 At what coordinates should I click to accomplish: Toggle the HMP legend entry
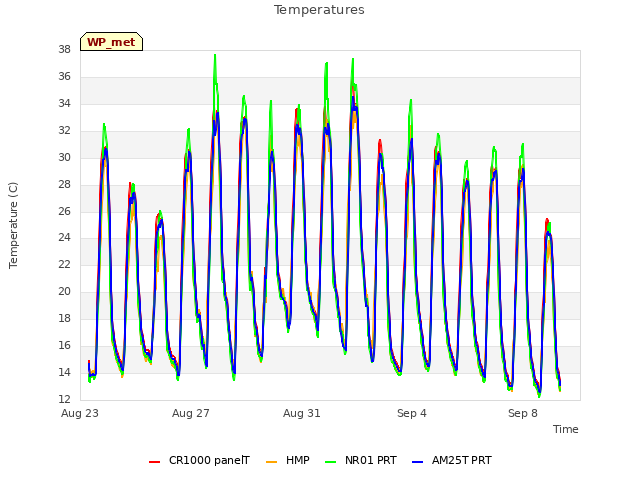point(288,460)
